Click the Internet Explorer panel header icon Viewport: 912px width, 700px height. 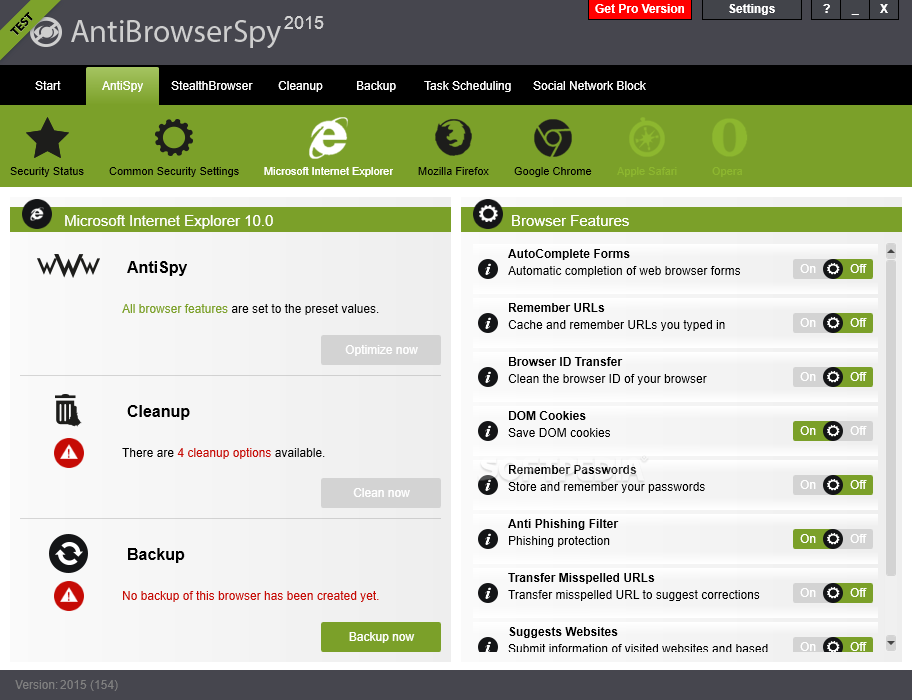[x=37, y=214]
